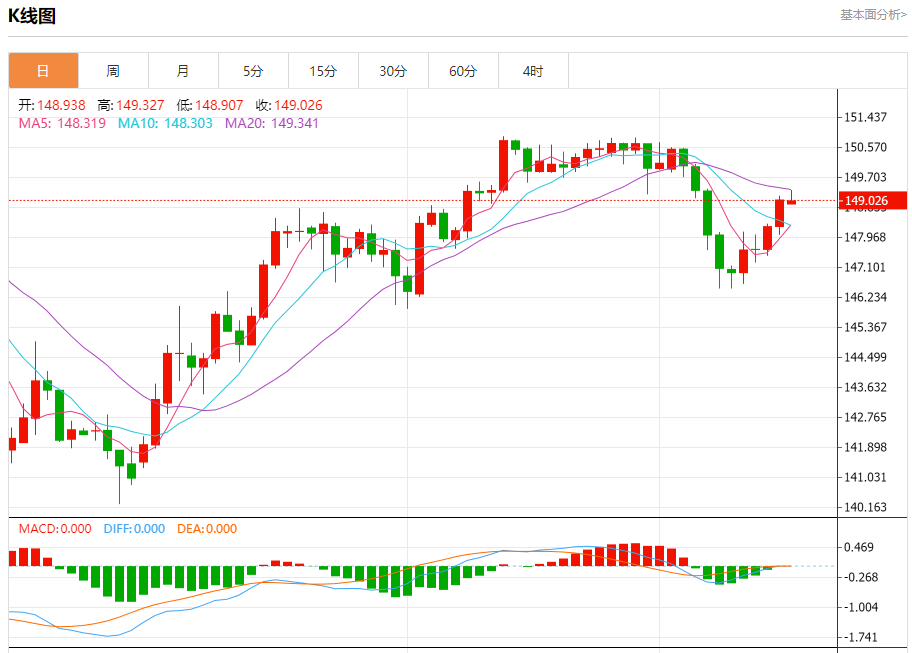Select the 15分 interval tab
Screen dimensions: 912x653
(323, 71)
